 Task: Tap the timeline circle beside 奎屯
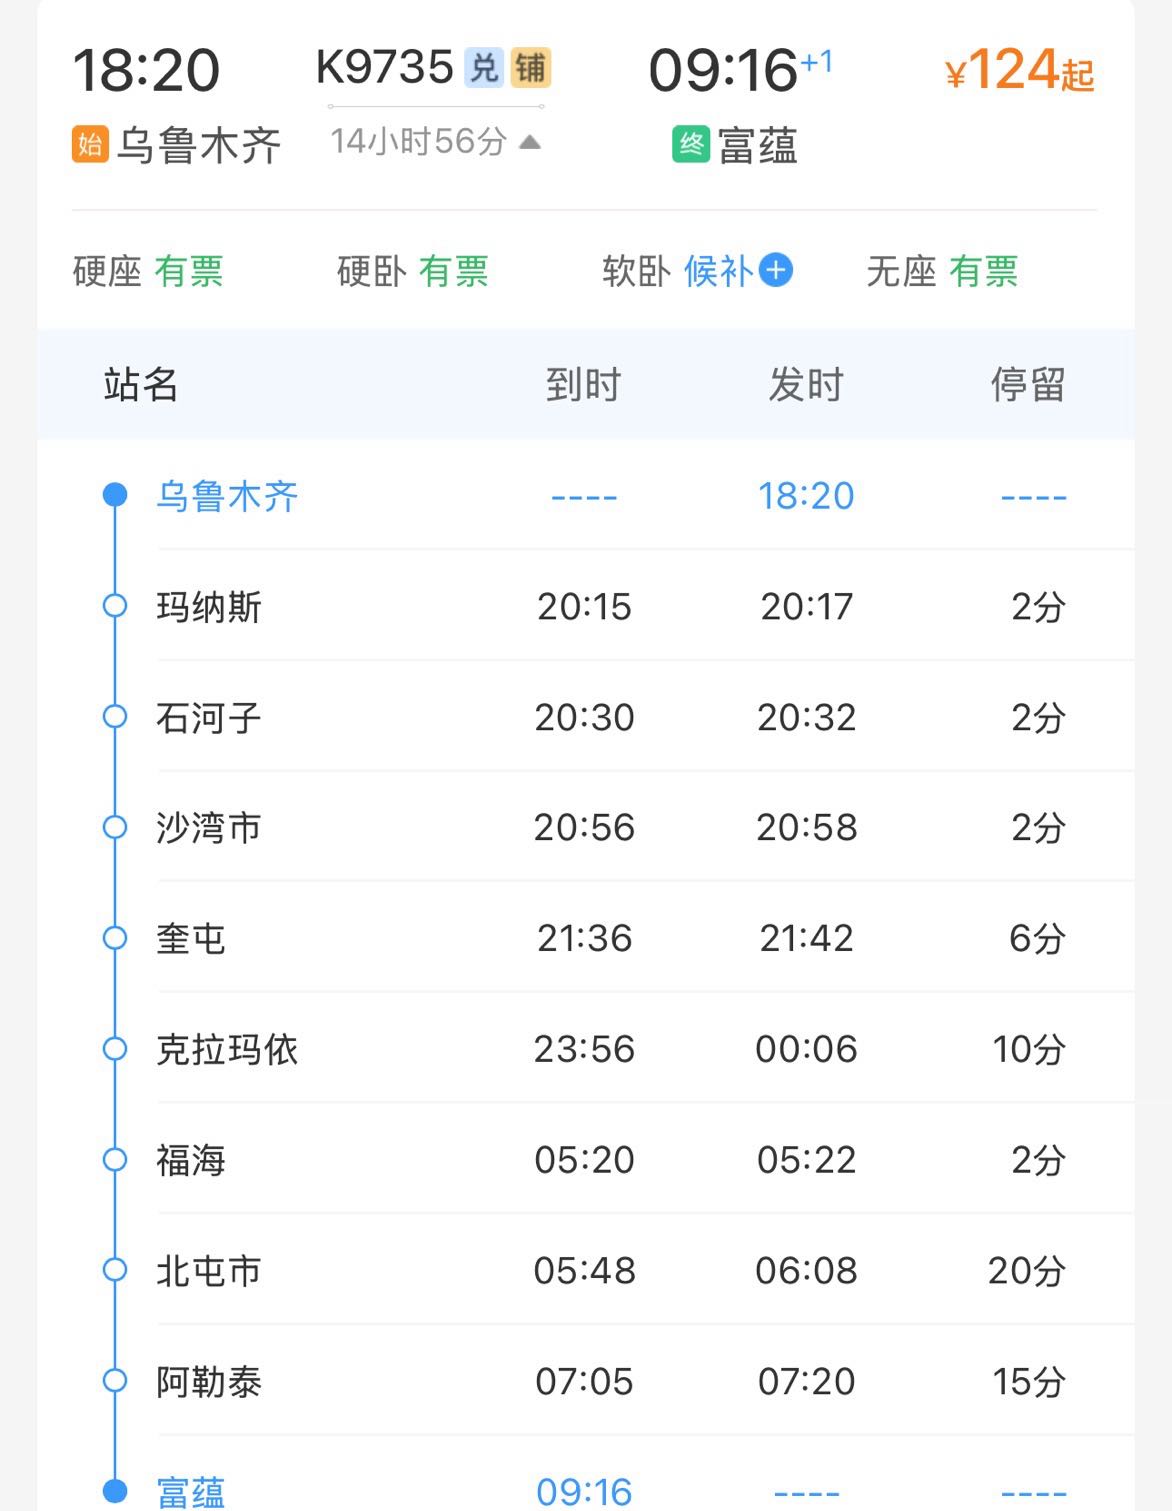[x=115, y=938]
